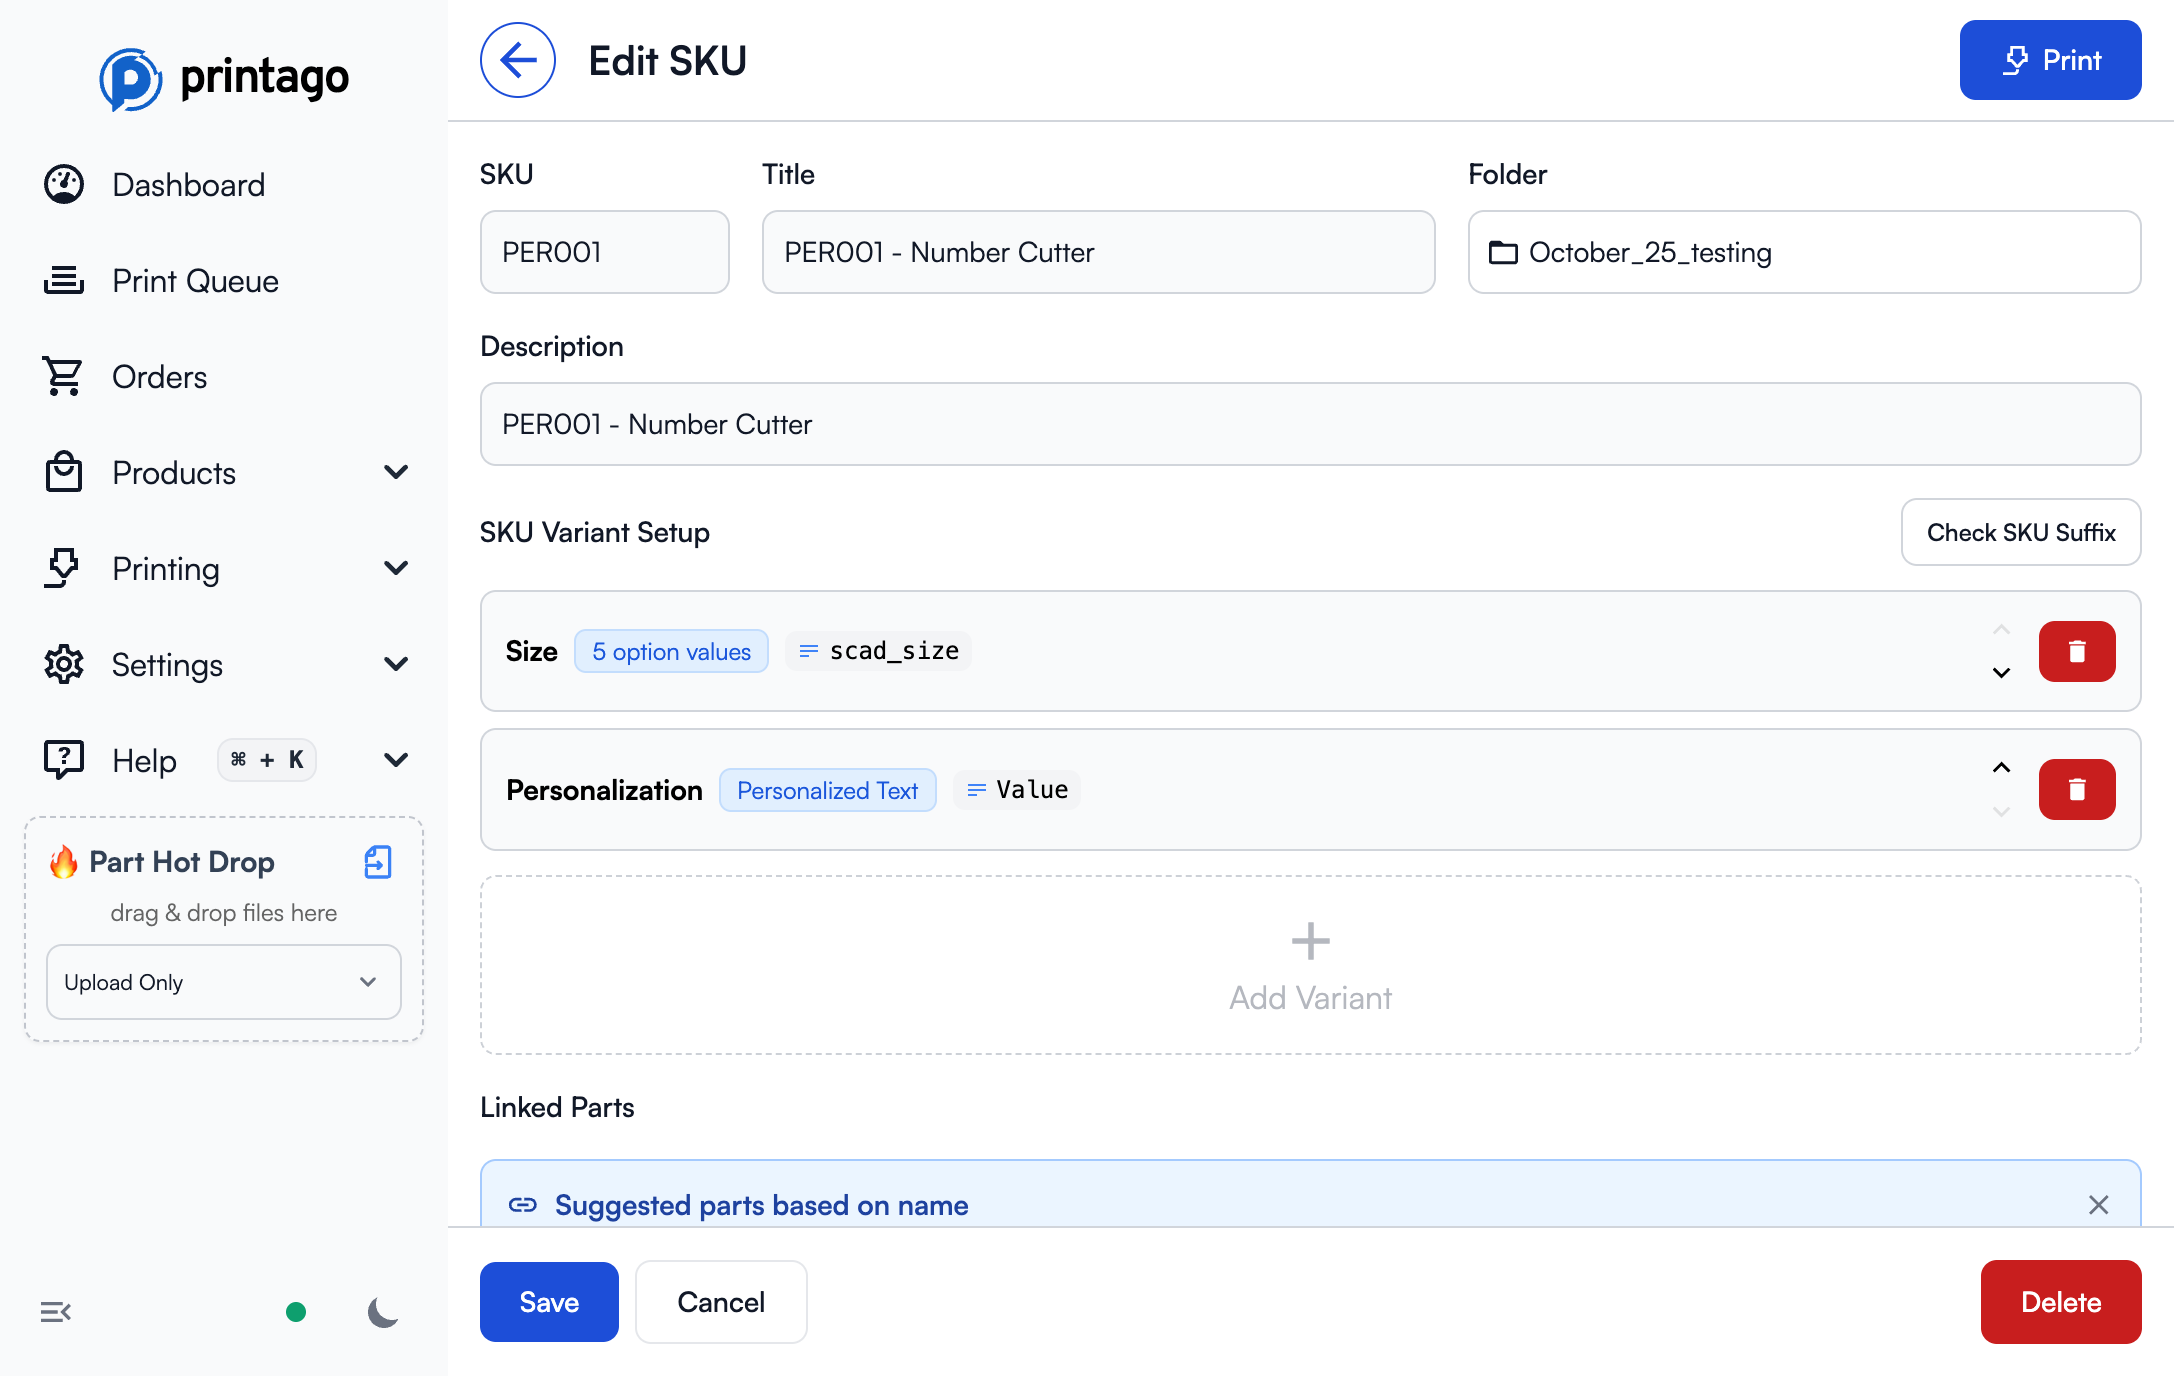
Task: Click the Part Hot Drop file icon
Action: click(377, 862)
